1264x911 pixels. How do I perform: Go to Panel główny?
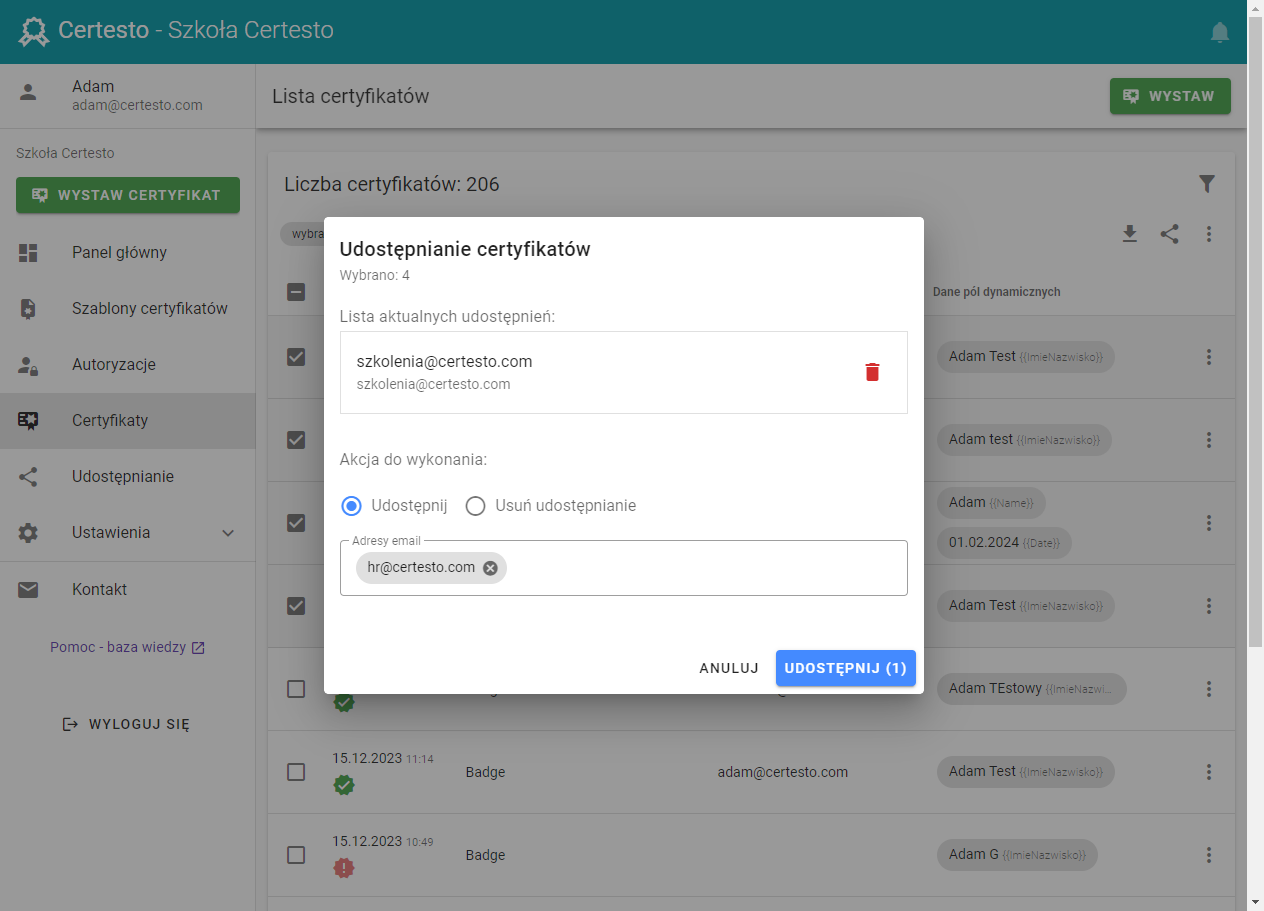[128, 253]
